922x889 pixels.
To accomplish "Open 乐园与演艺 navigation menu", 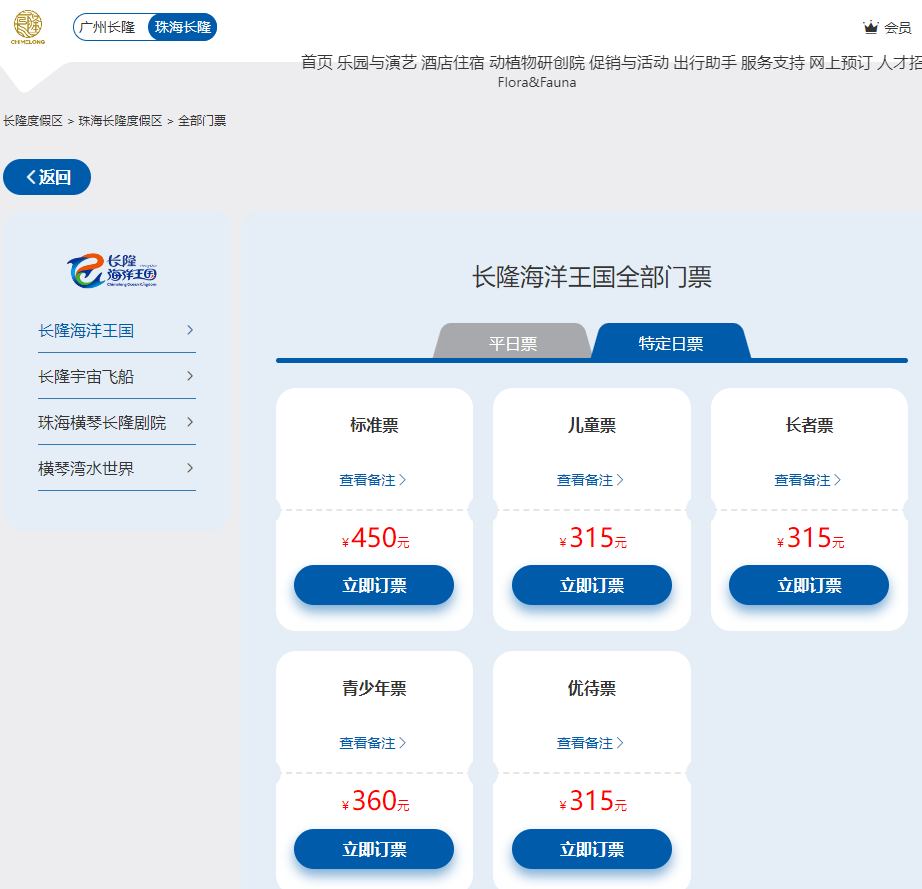I will point(377,62).
